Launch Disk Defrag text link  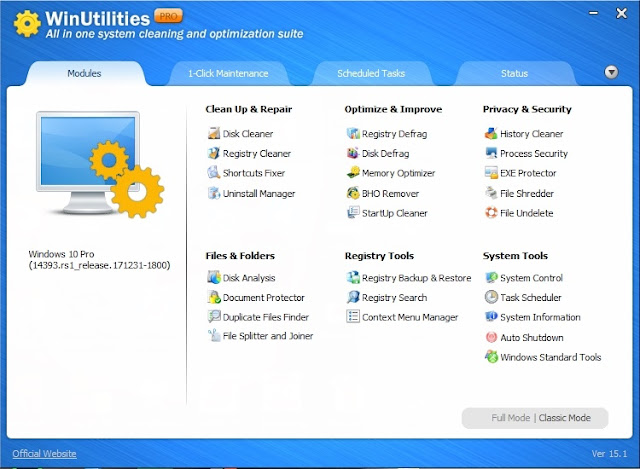pyautogui.click(x=385, y=153)
